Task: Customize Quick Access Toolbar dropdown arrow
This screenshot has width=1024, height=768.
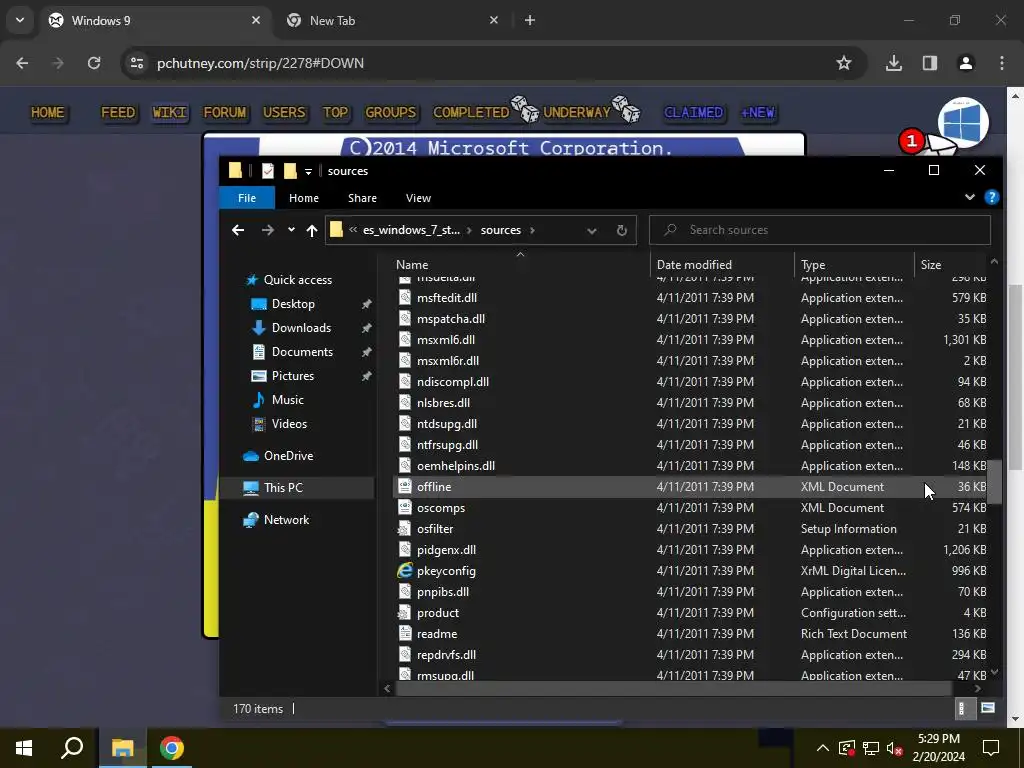Action: 308,172
